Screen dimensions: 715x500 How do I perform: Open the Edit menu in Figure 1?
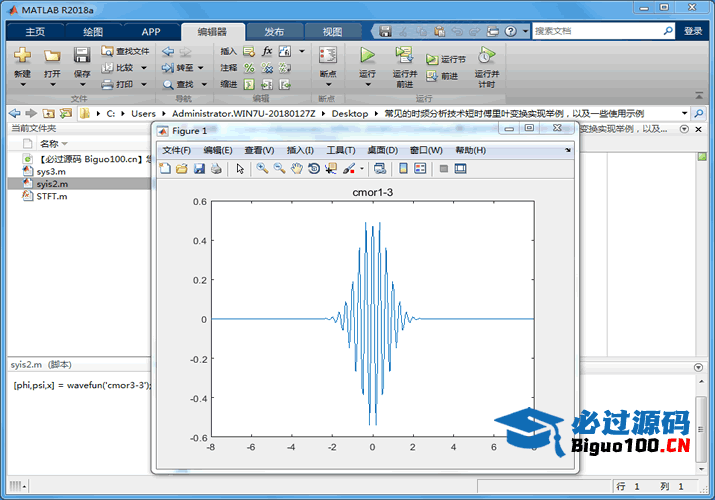pyautogui.click(x=218, y=150)
